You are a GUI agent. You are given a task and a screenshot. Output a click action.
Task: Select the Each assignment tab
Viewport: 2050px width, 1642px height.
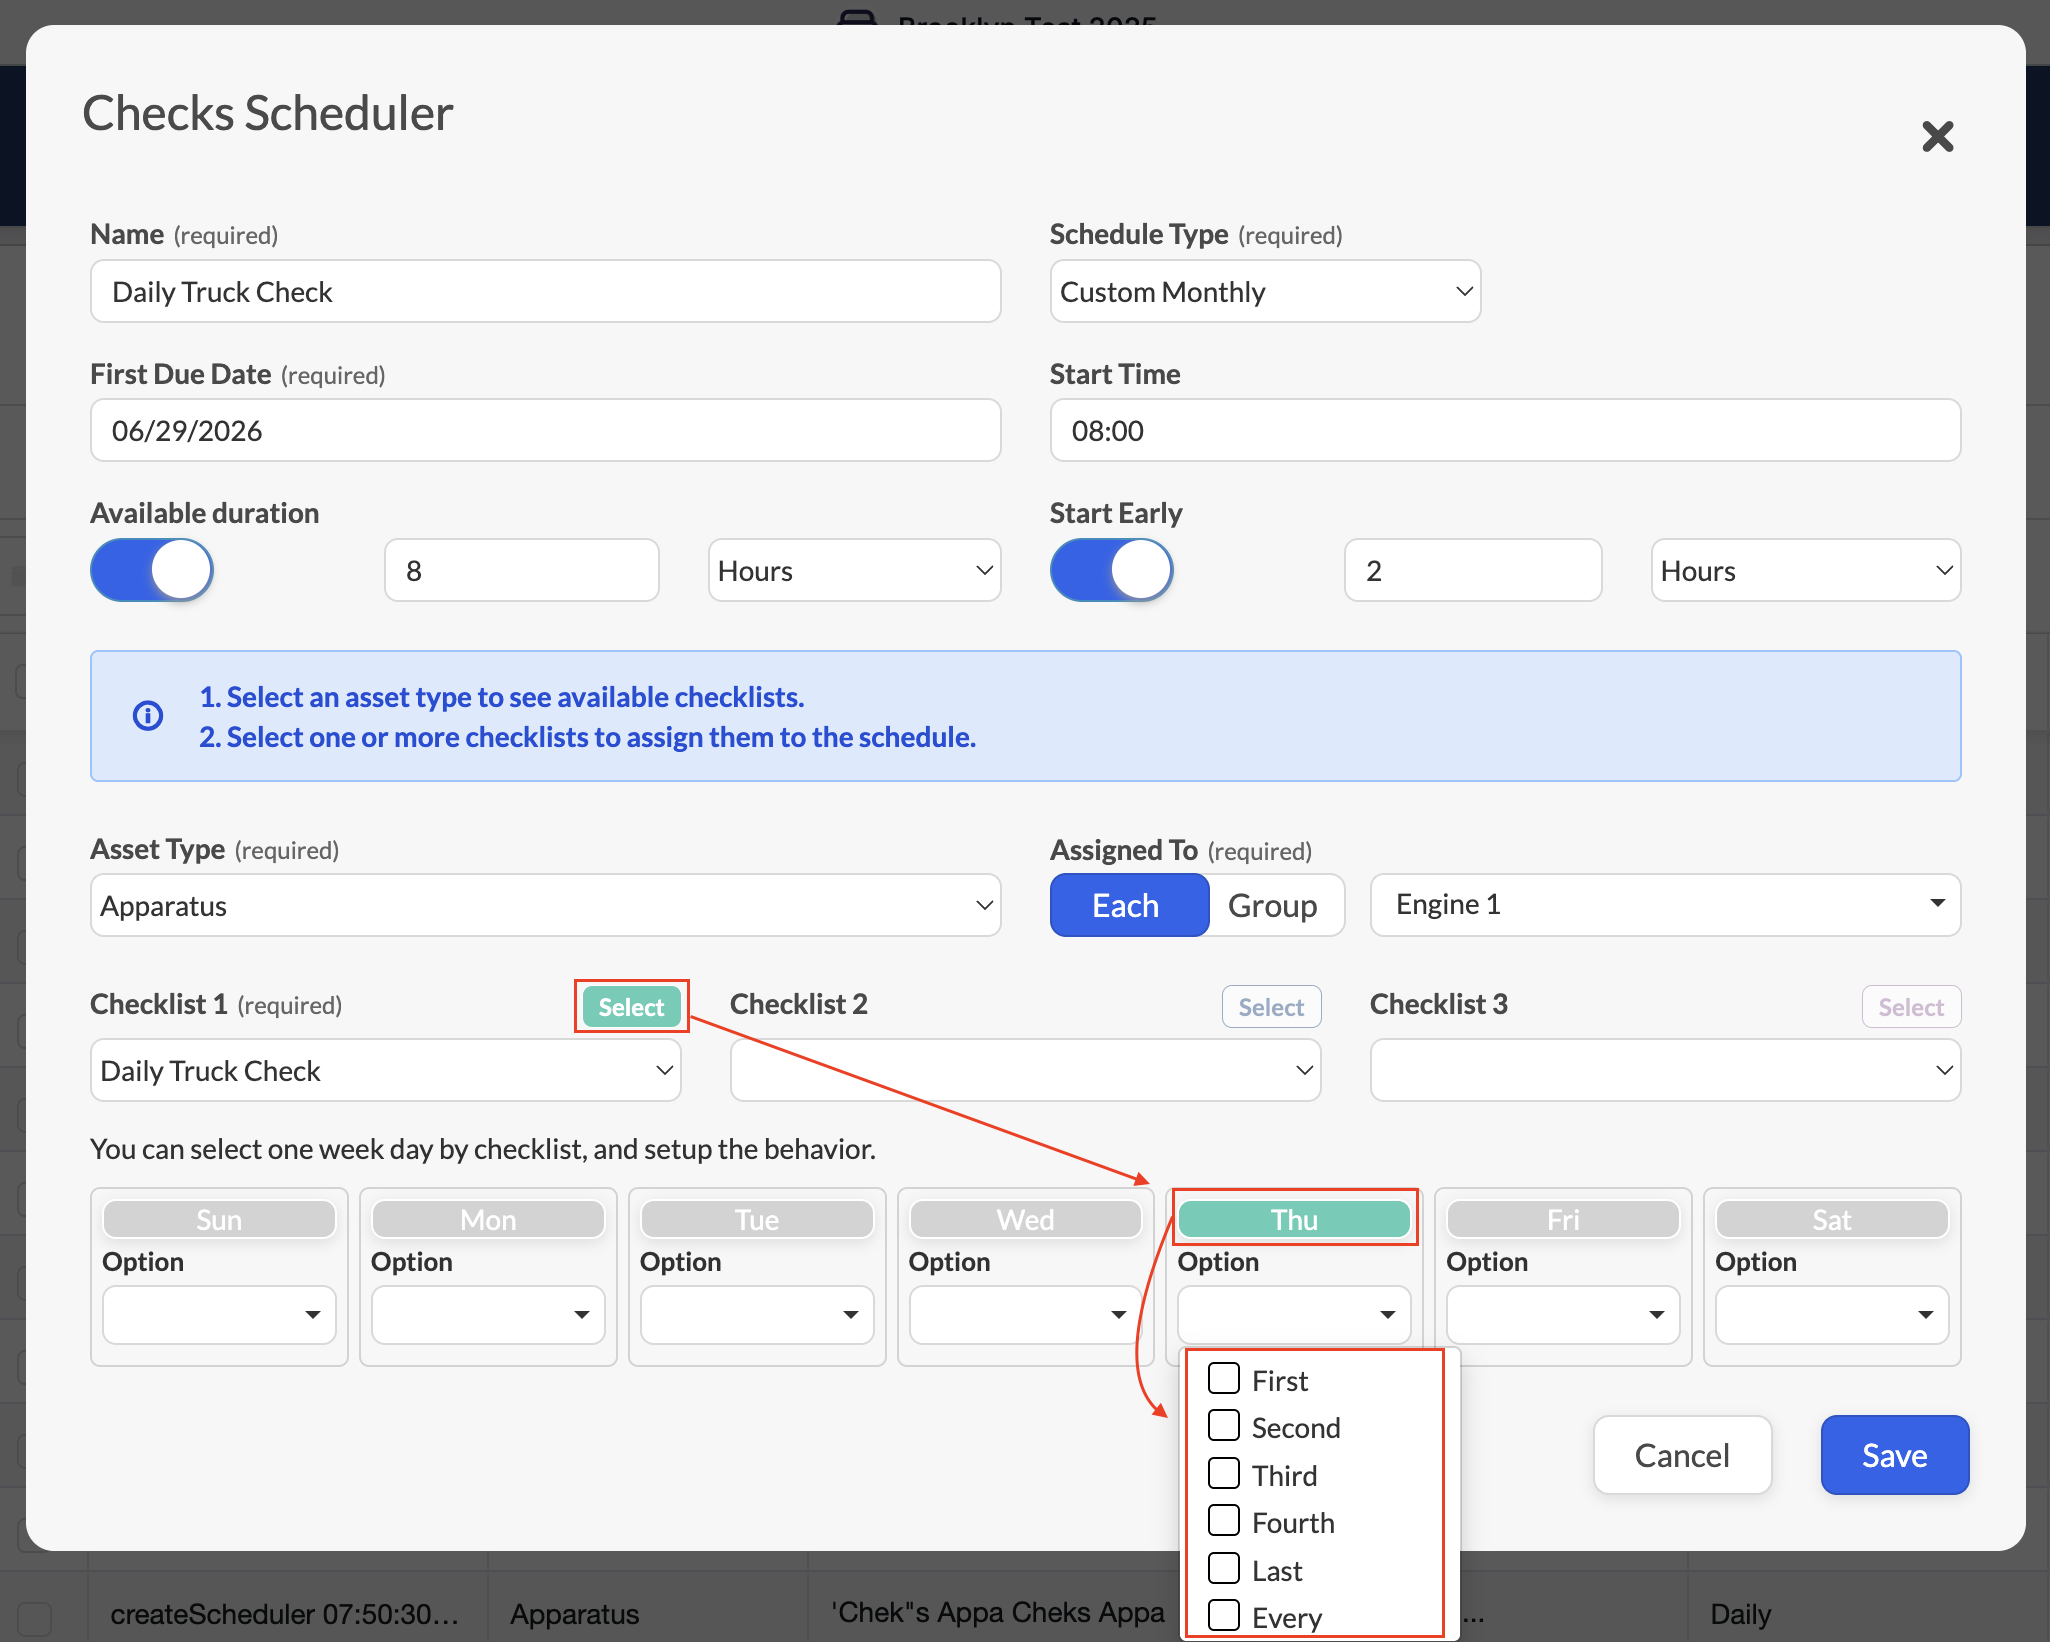coord(1129,905)
